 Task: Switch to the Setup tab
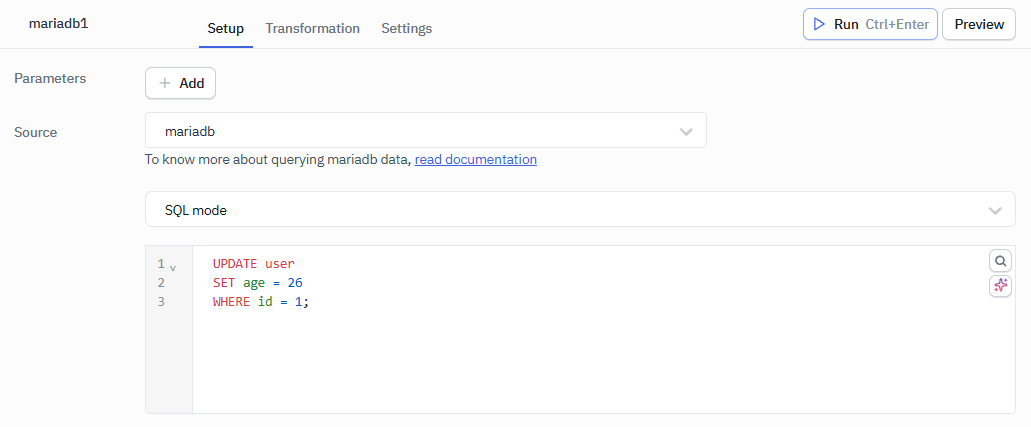(225, 28)
